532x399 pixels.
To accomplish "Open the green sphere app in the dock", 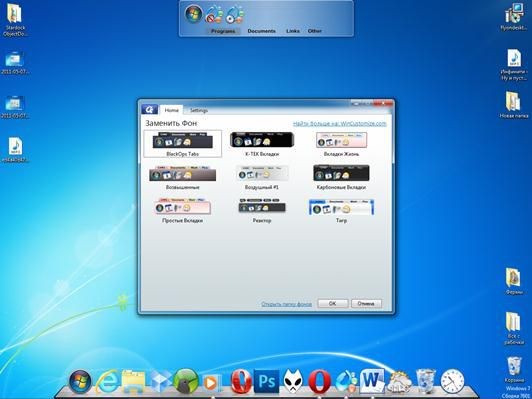I will (x=186, y=381).
